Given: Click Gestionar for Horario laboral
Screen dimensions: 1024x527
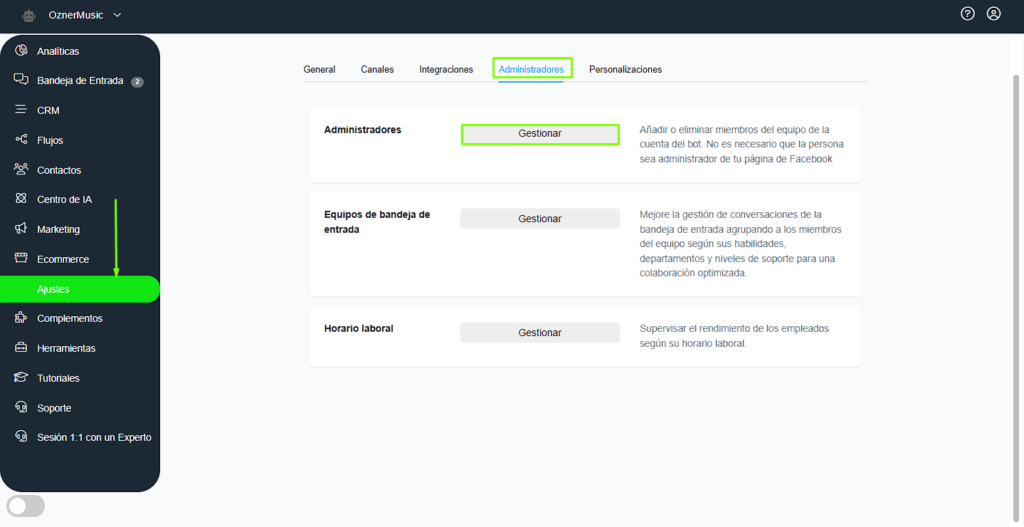Looking at the screenshot, I should 540,333.
